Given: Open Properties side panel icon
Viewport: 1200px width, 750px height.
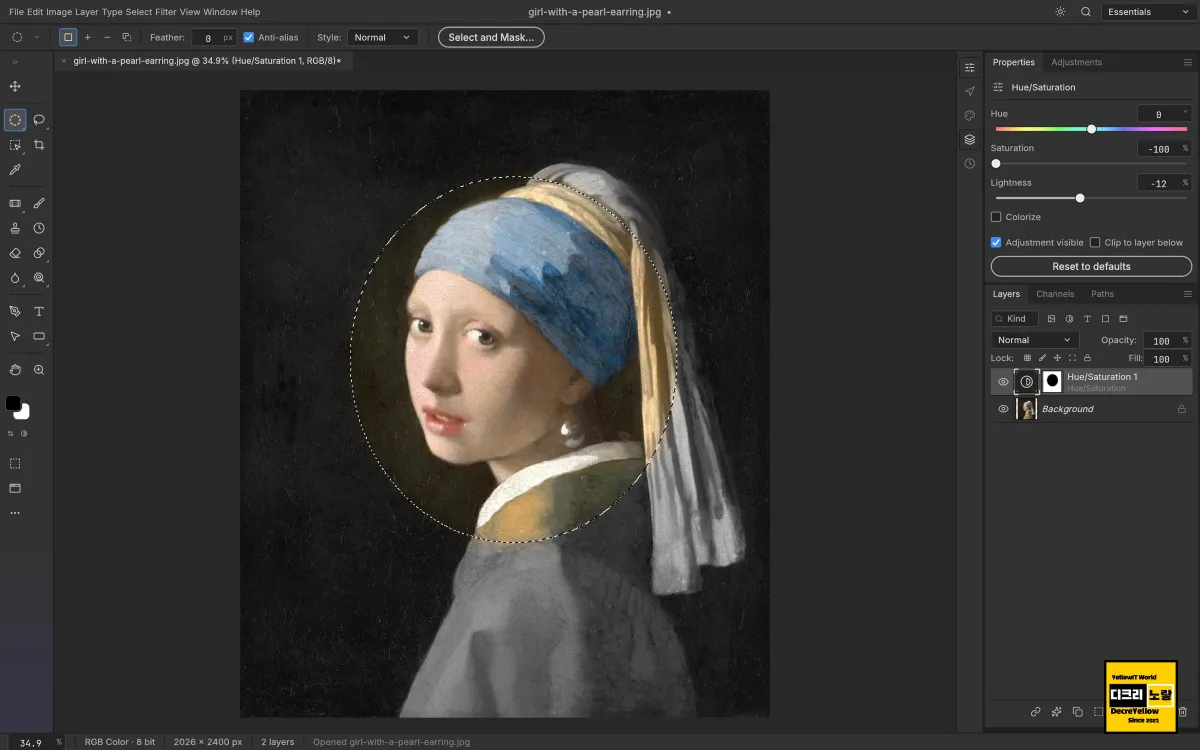Looking at the screenshot, I should tap(969, 67).
